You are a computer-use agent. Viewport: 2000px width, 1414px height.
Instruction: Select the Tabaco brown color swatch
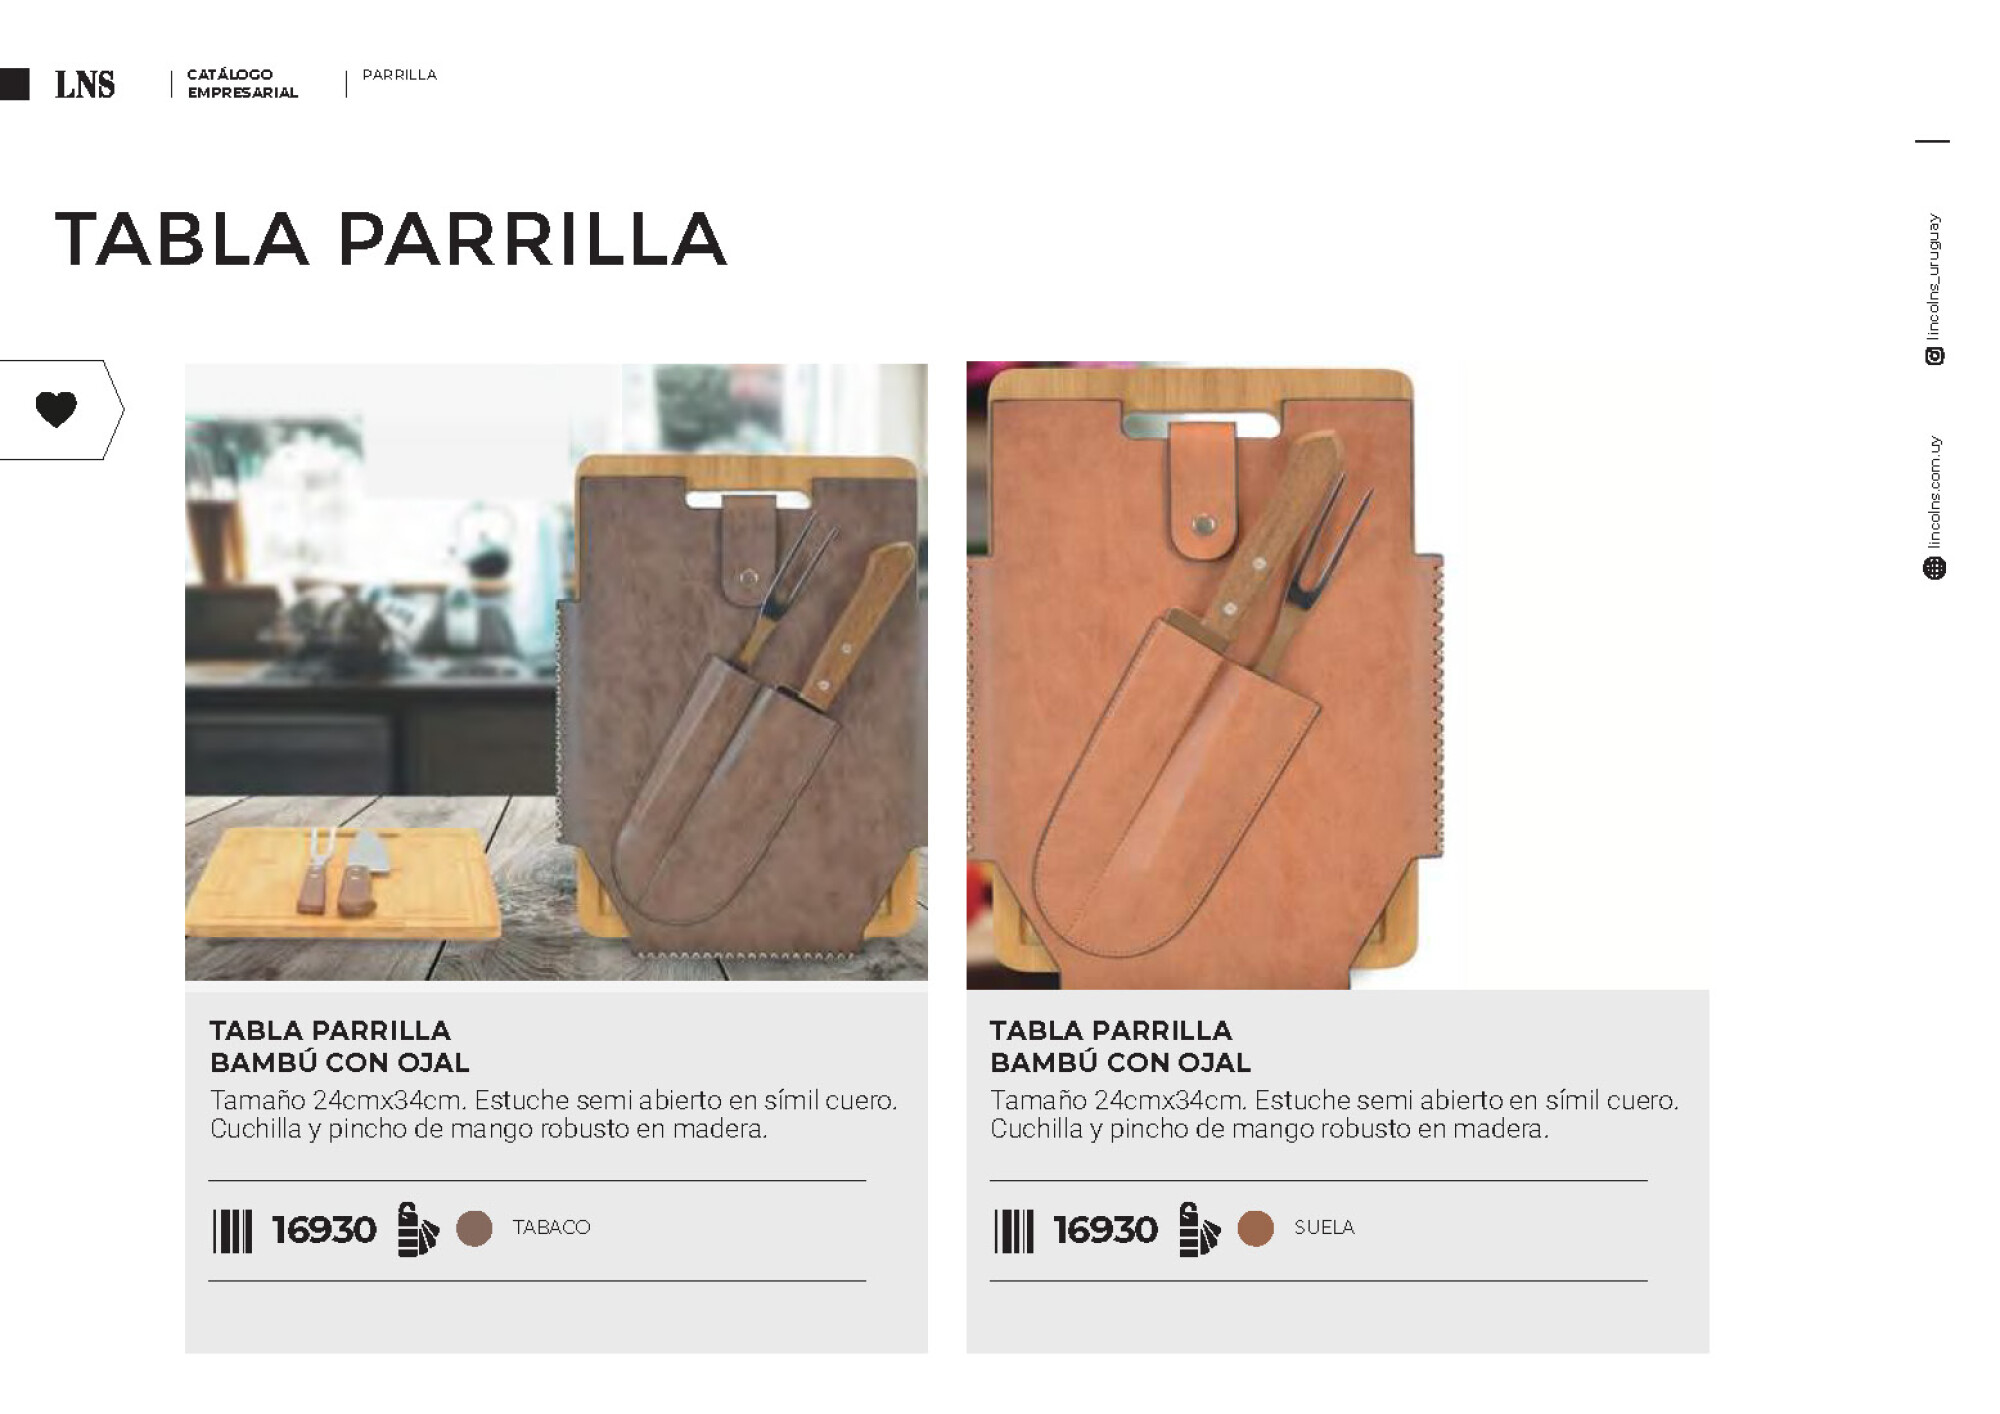point(474,1228)
